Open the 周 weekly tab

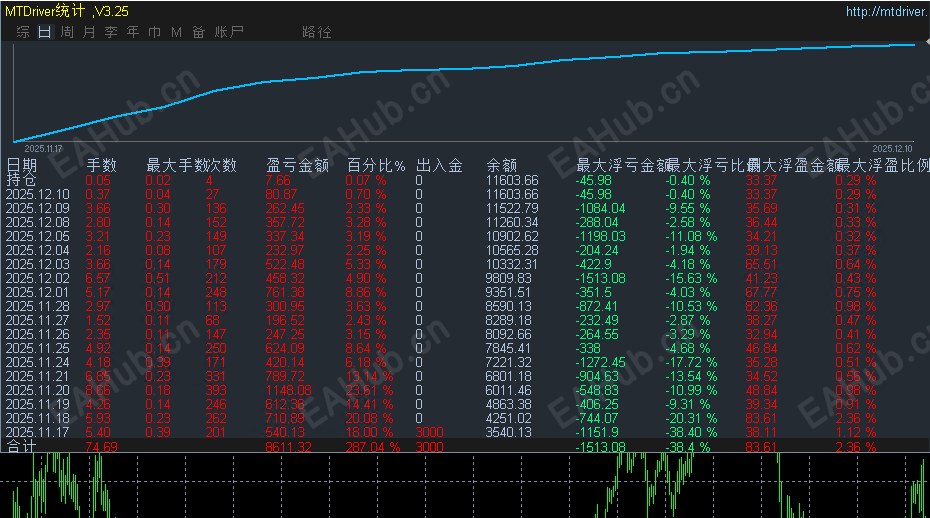67,32
